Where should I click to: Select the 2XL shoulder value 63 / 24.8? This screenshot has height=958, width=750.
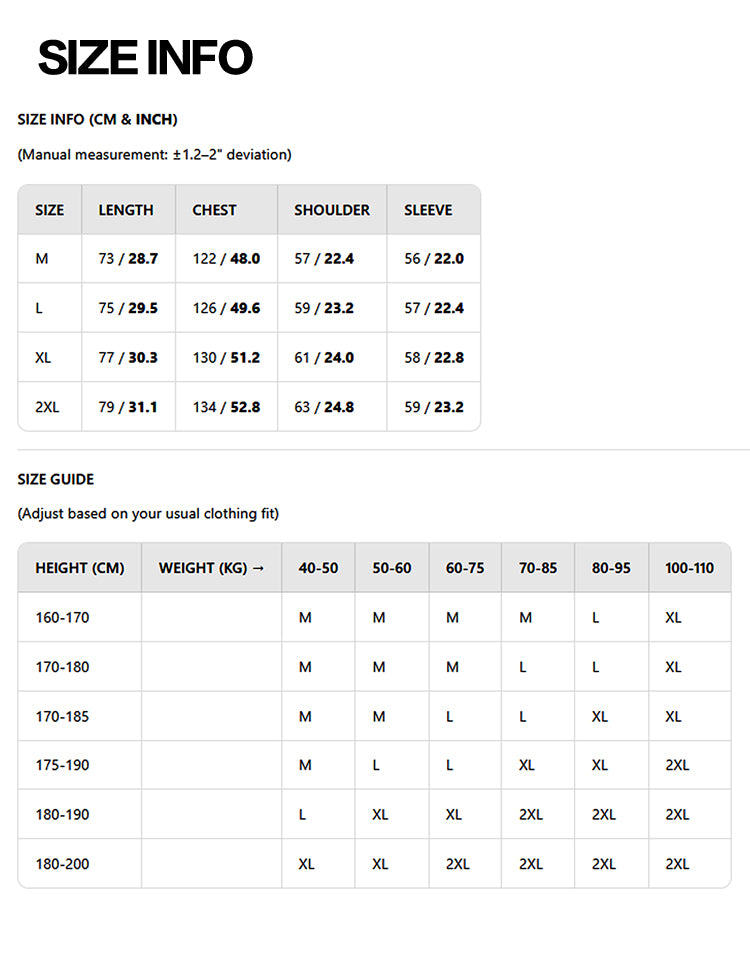324,407
